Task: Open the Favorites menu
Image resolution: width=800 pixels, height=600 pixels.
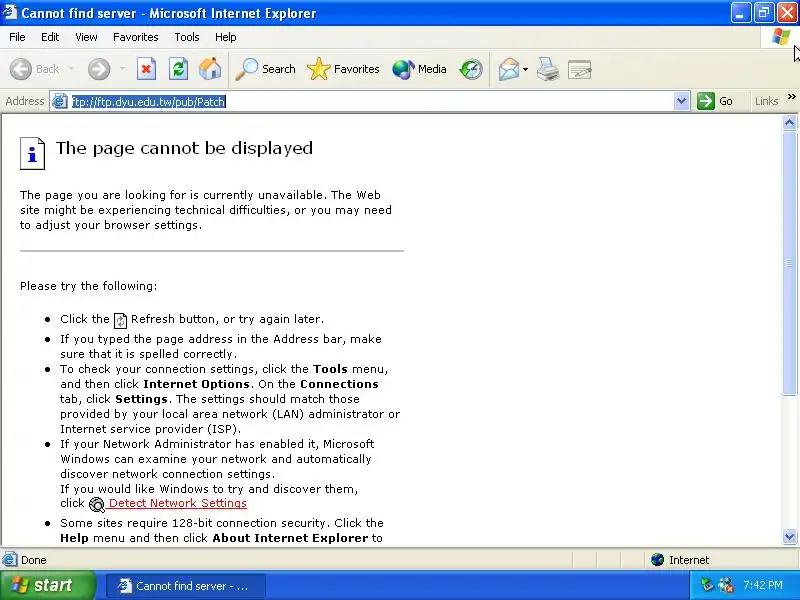Action: tap(136, 37)
